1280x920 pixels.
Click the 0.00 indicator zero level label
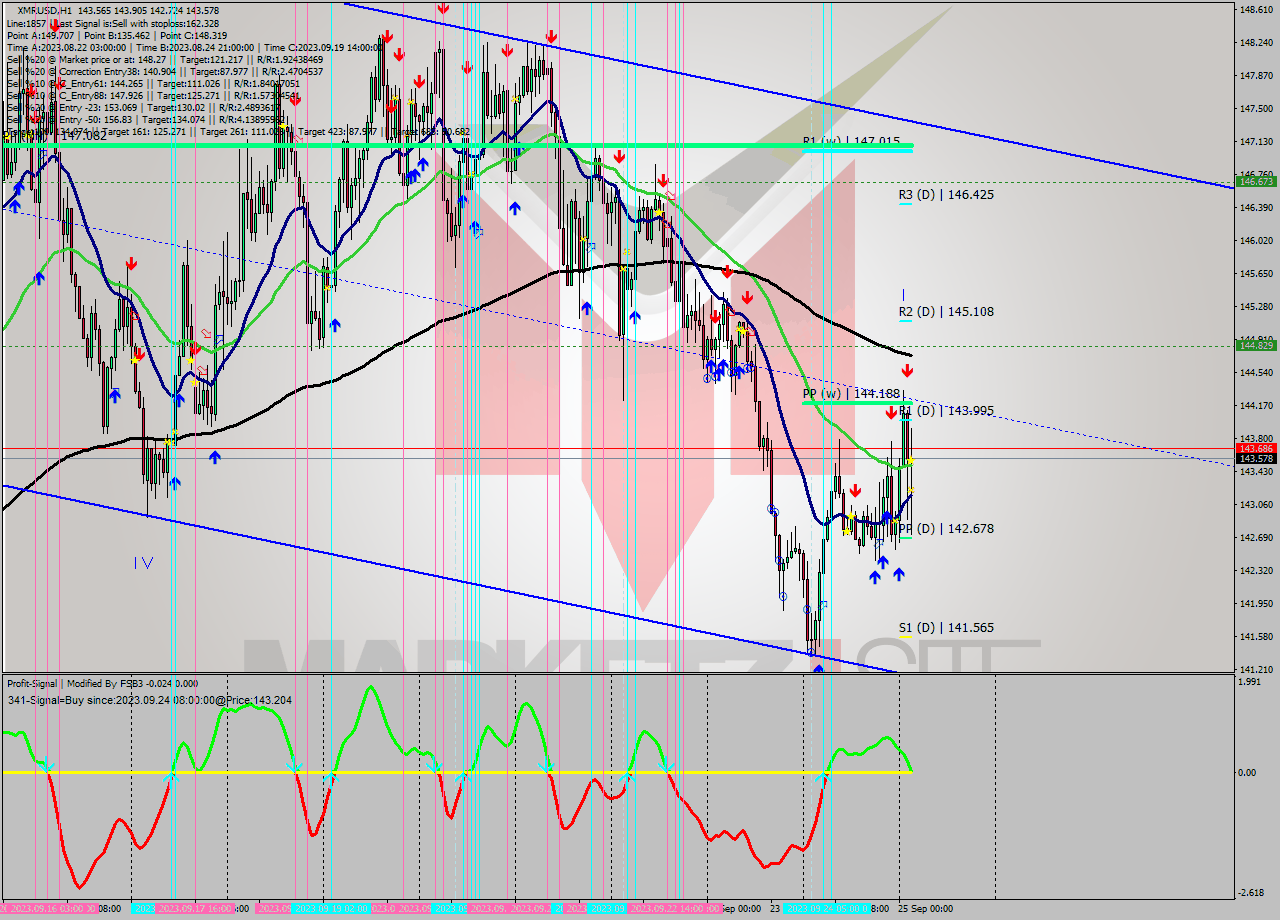click(x=1248, y=773)
